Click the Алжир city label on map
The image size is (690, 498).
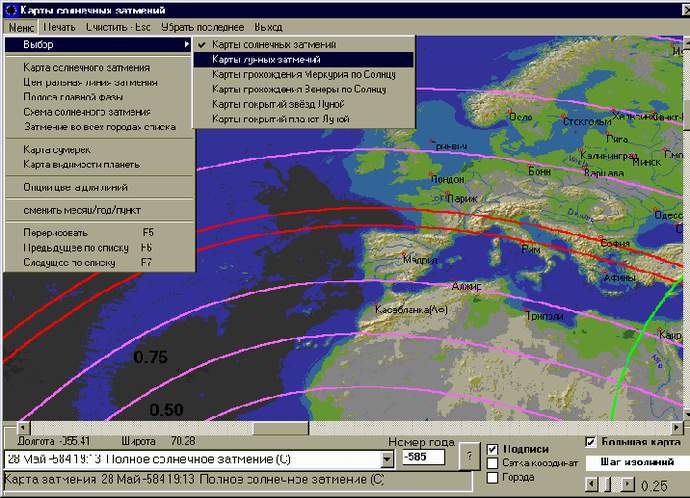467,287
